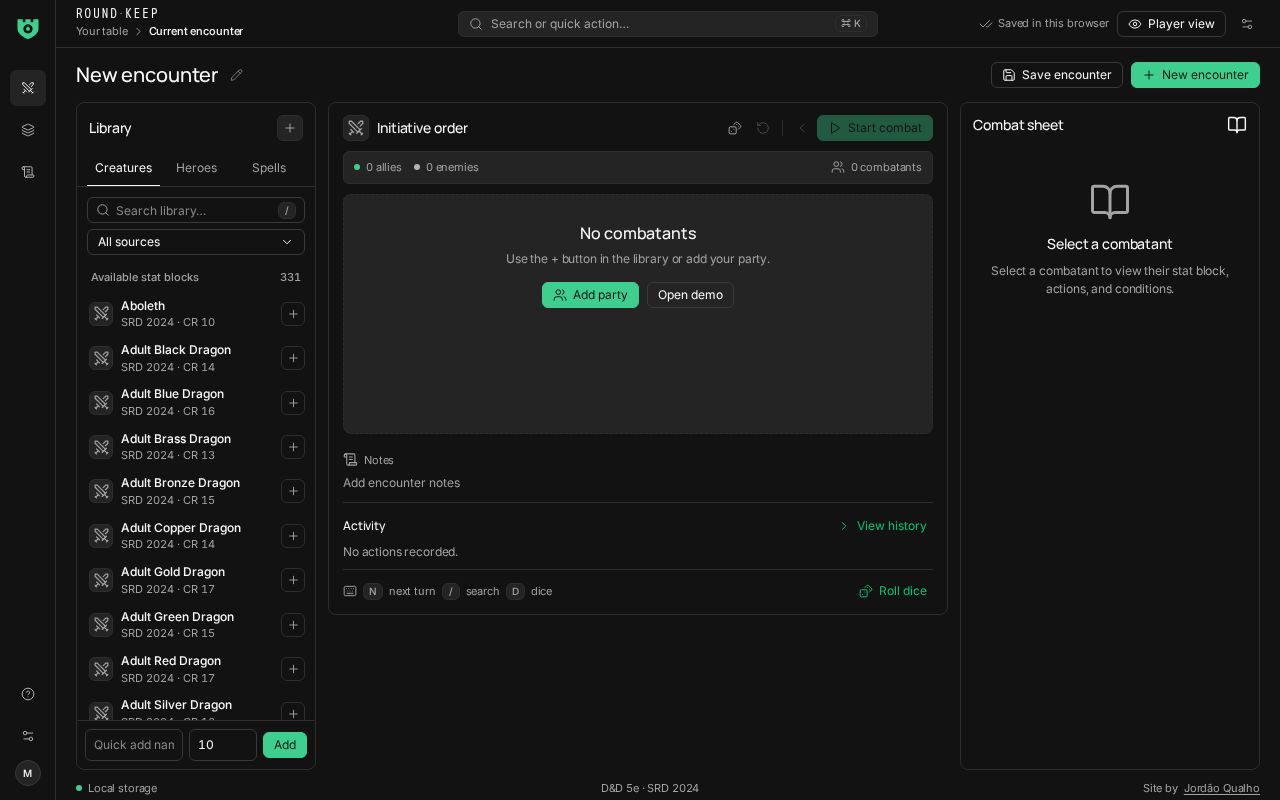Roll initiative dice icon in header
The height and width of the screenshot is (800, 1280).
click(x=735, y=128)
